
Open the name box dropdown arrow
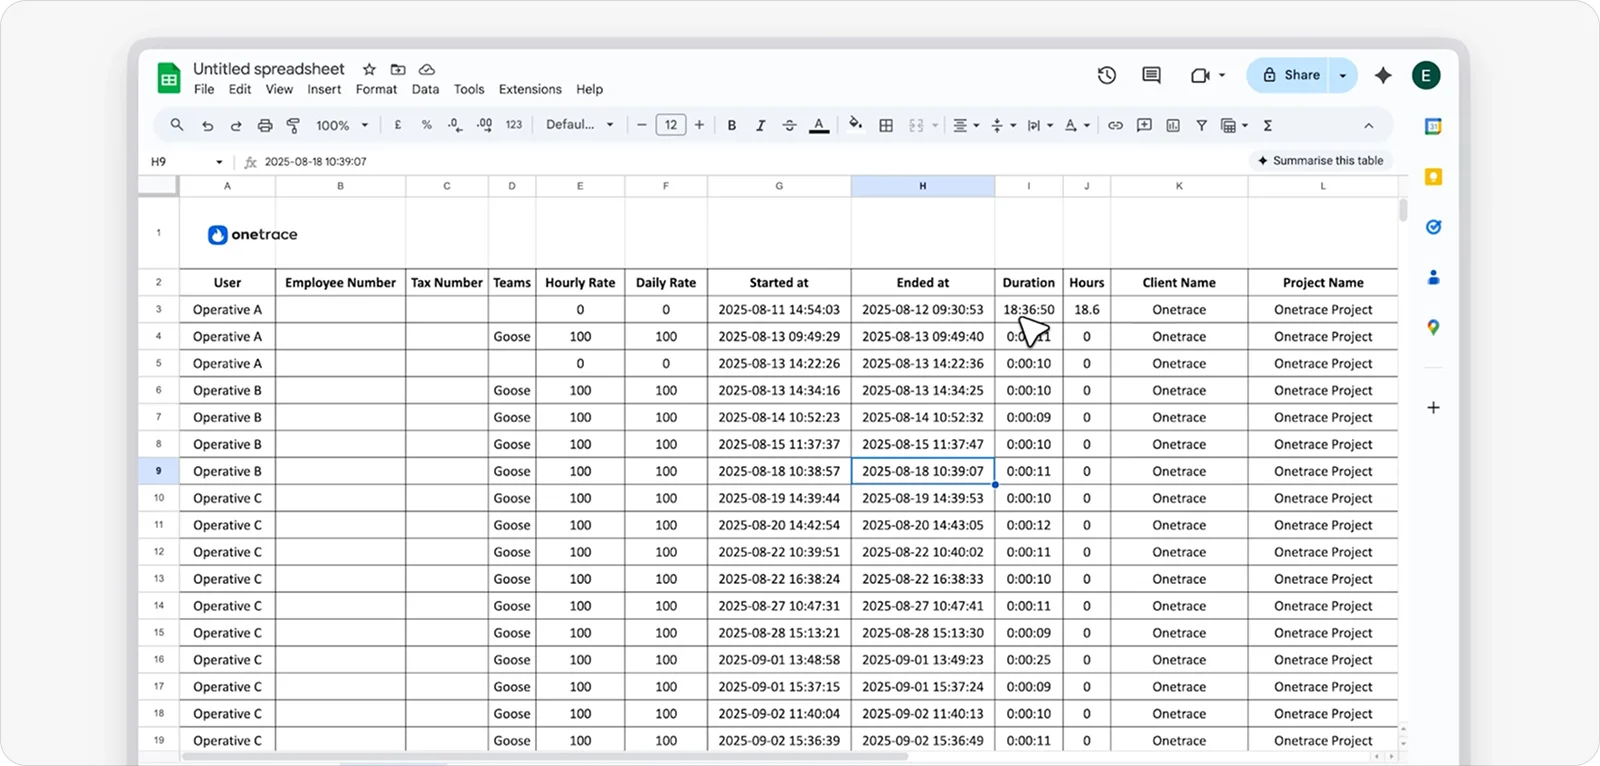coord(219,162)
